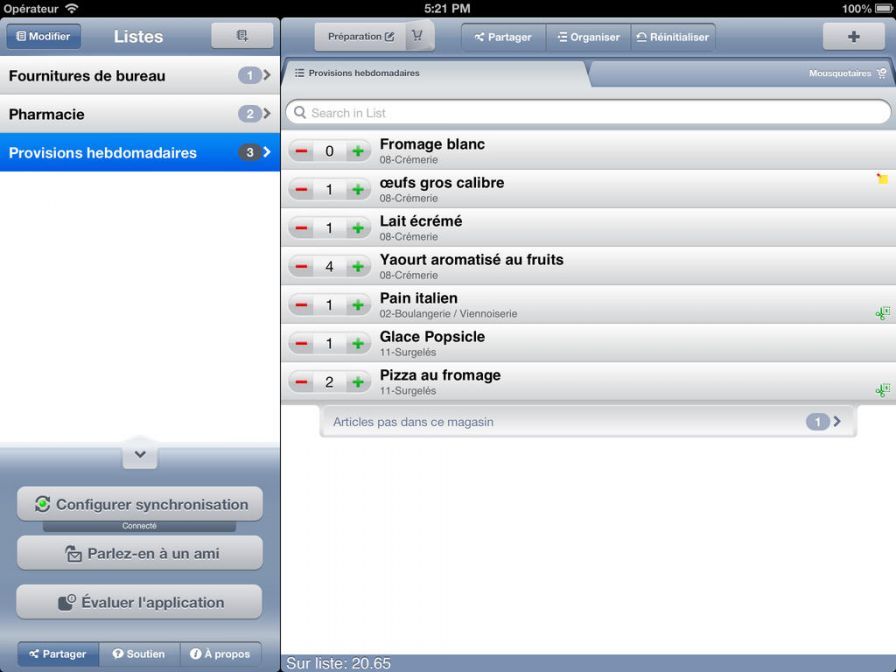Image resolution: width=896 pixels, height=672 pixels.
Task: Tap the coupon icon on Pain italien
Action: pos(882,313)
